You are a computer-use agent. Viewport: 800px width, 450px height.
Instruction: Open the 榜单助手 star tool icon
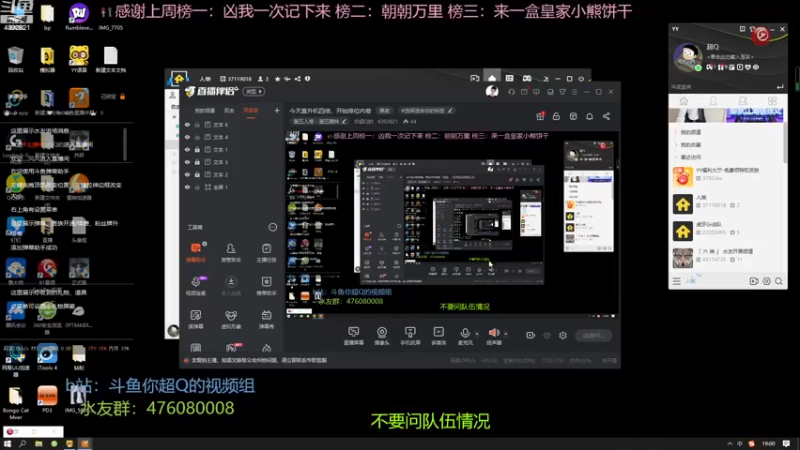pyautogui.click(x=266, y=285)
